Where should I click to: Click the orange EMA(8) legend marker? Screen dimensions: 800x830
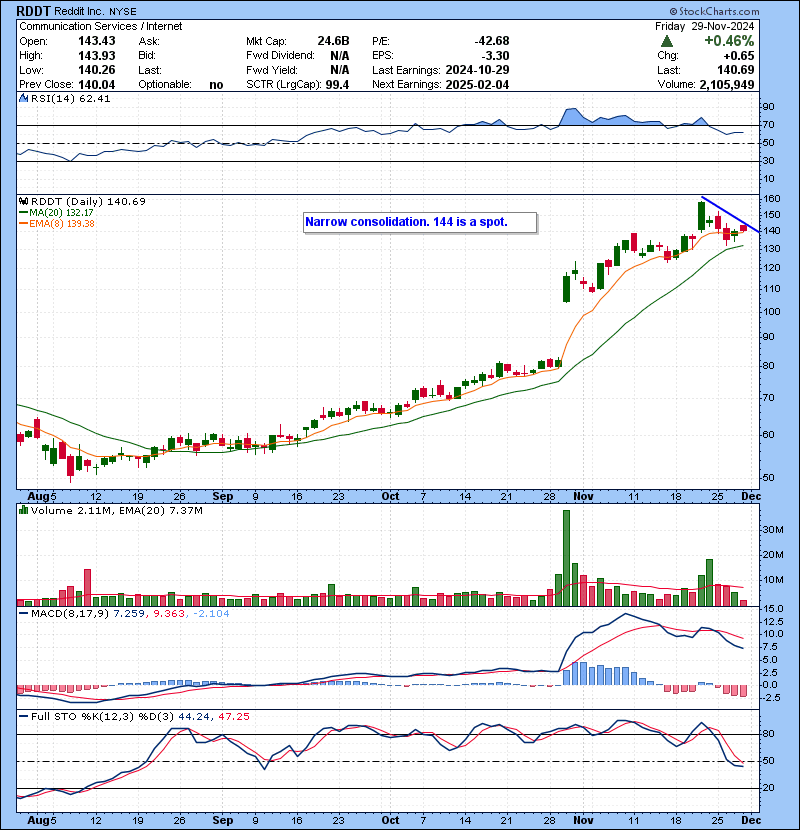coord(24,223)
